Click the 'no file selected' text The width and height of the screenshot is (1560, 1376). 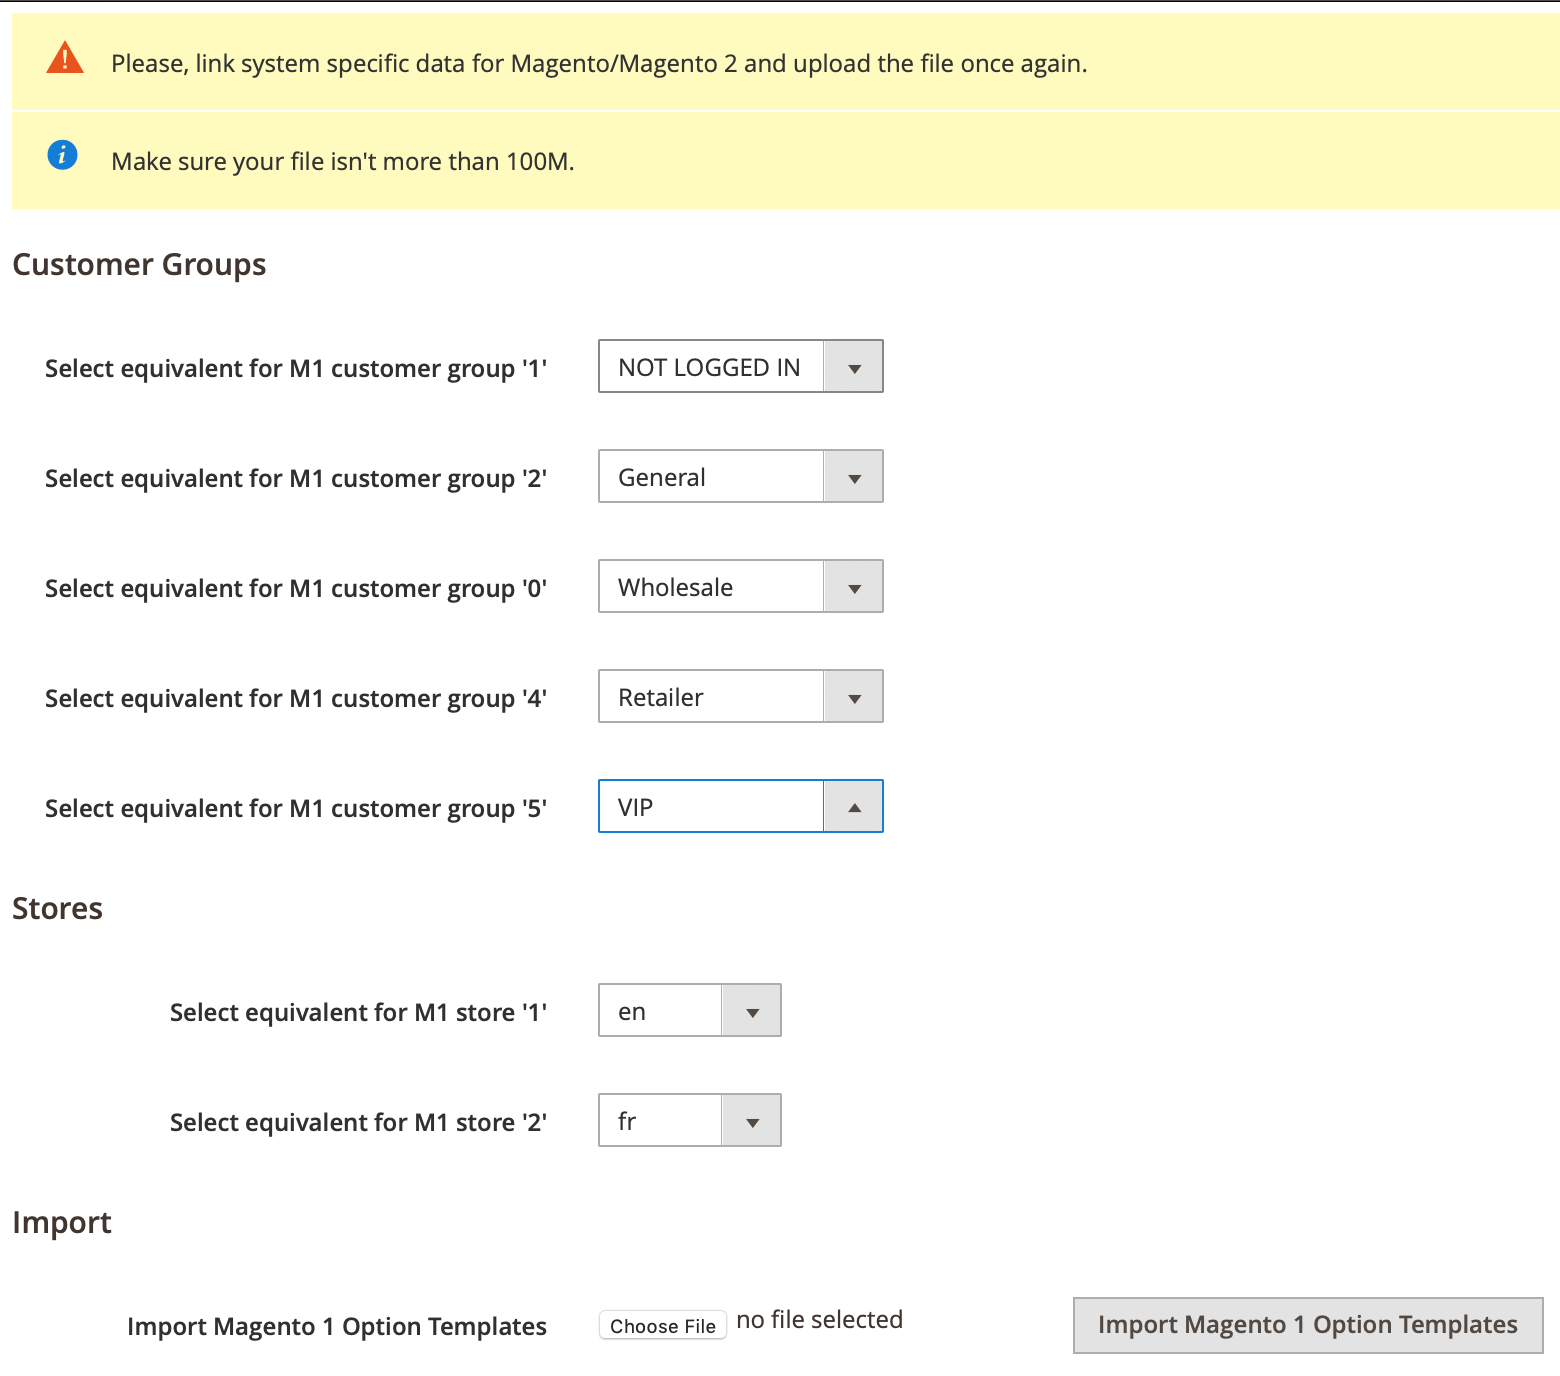pyautogui.click(x=820, y=1320)
